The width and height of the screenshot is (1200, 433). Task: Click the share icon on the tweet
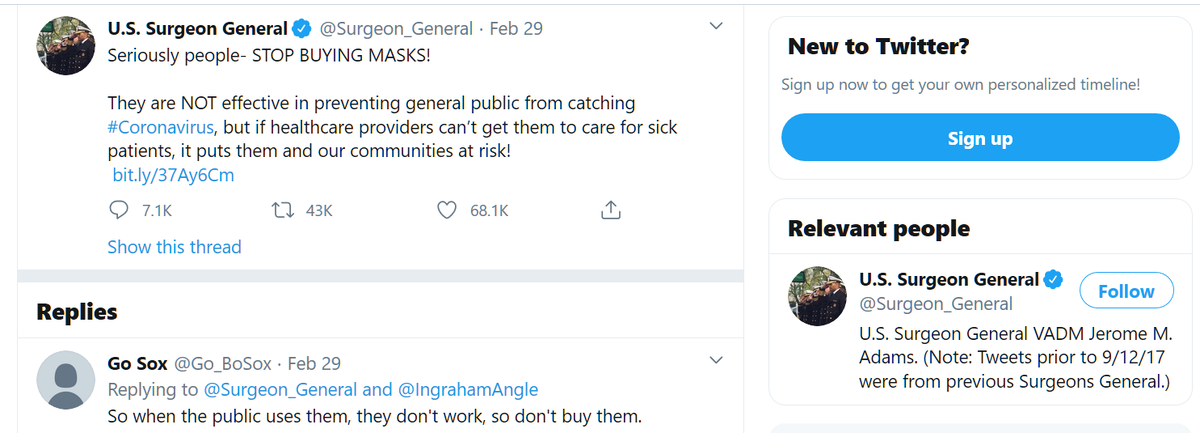[x=611, y=211]
